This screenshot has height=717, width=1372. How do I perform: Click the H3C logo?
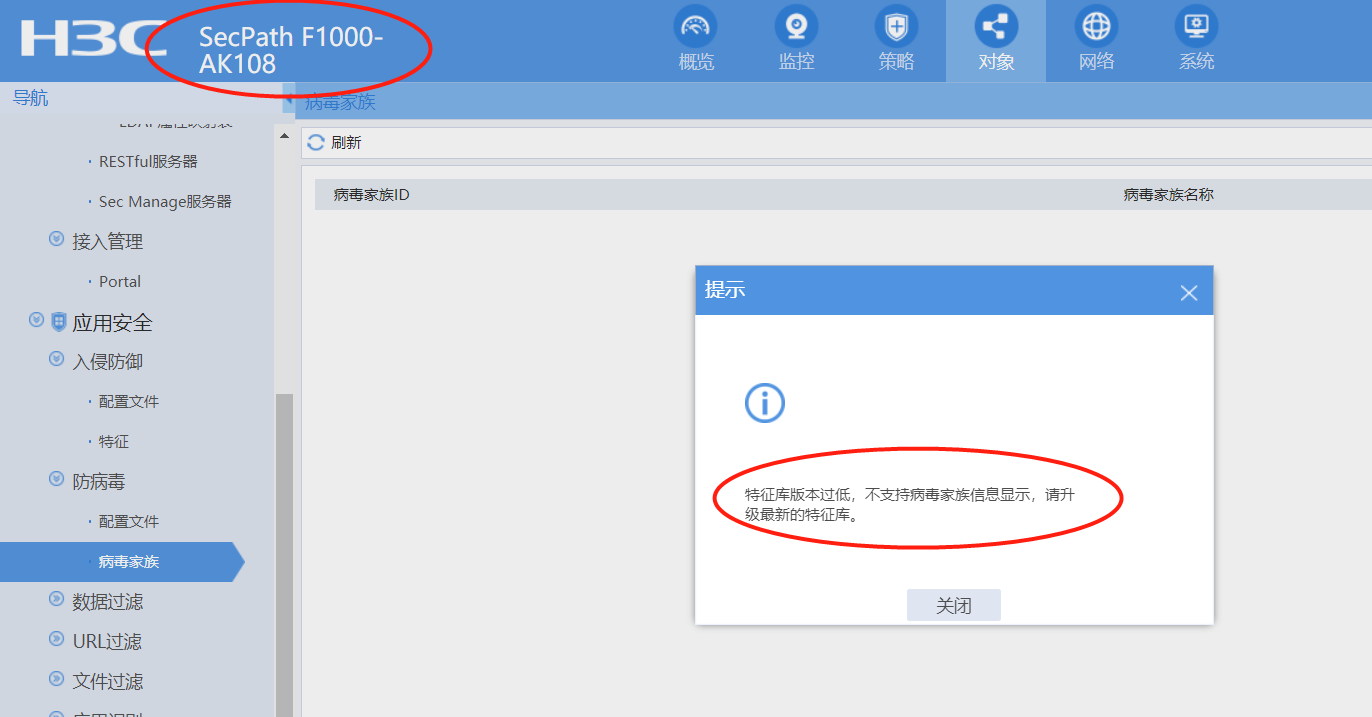[x=93, y=38]
